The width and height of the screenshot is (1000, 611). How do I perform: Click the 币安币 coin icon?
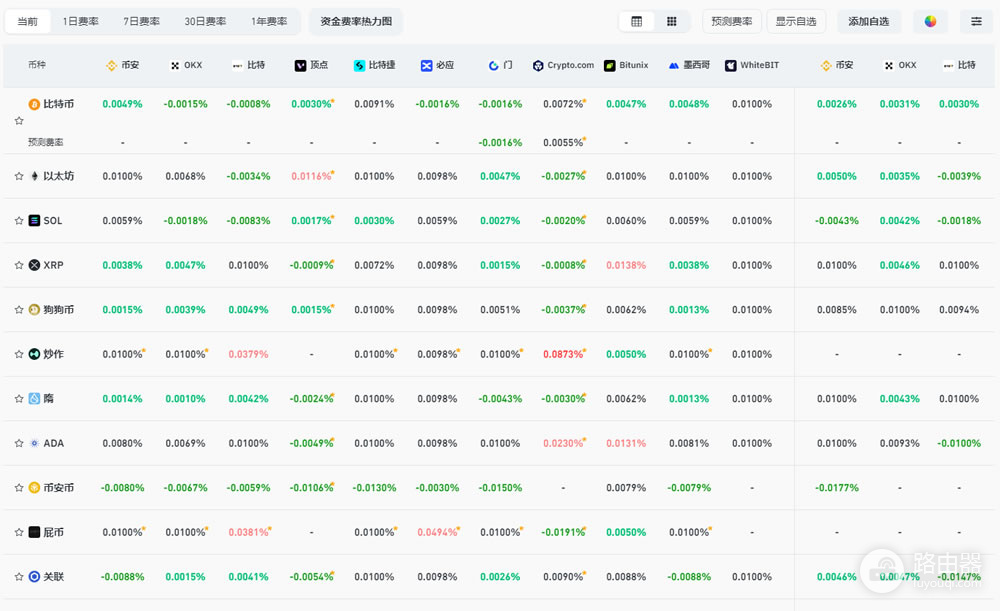[x=34, y=488]
